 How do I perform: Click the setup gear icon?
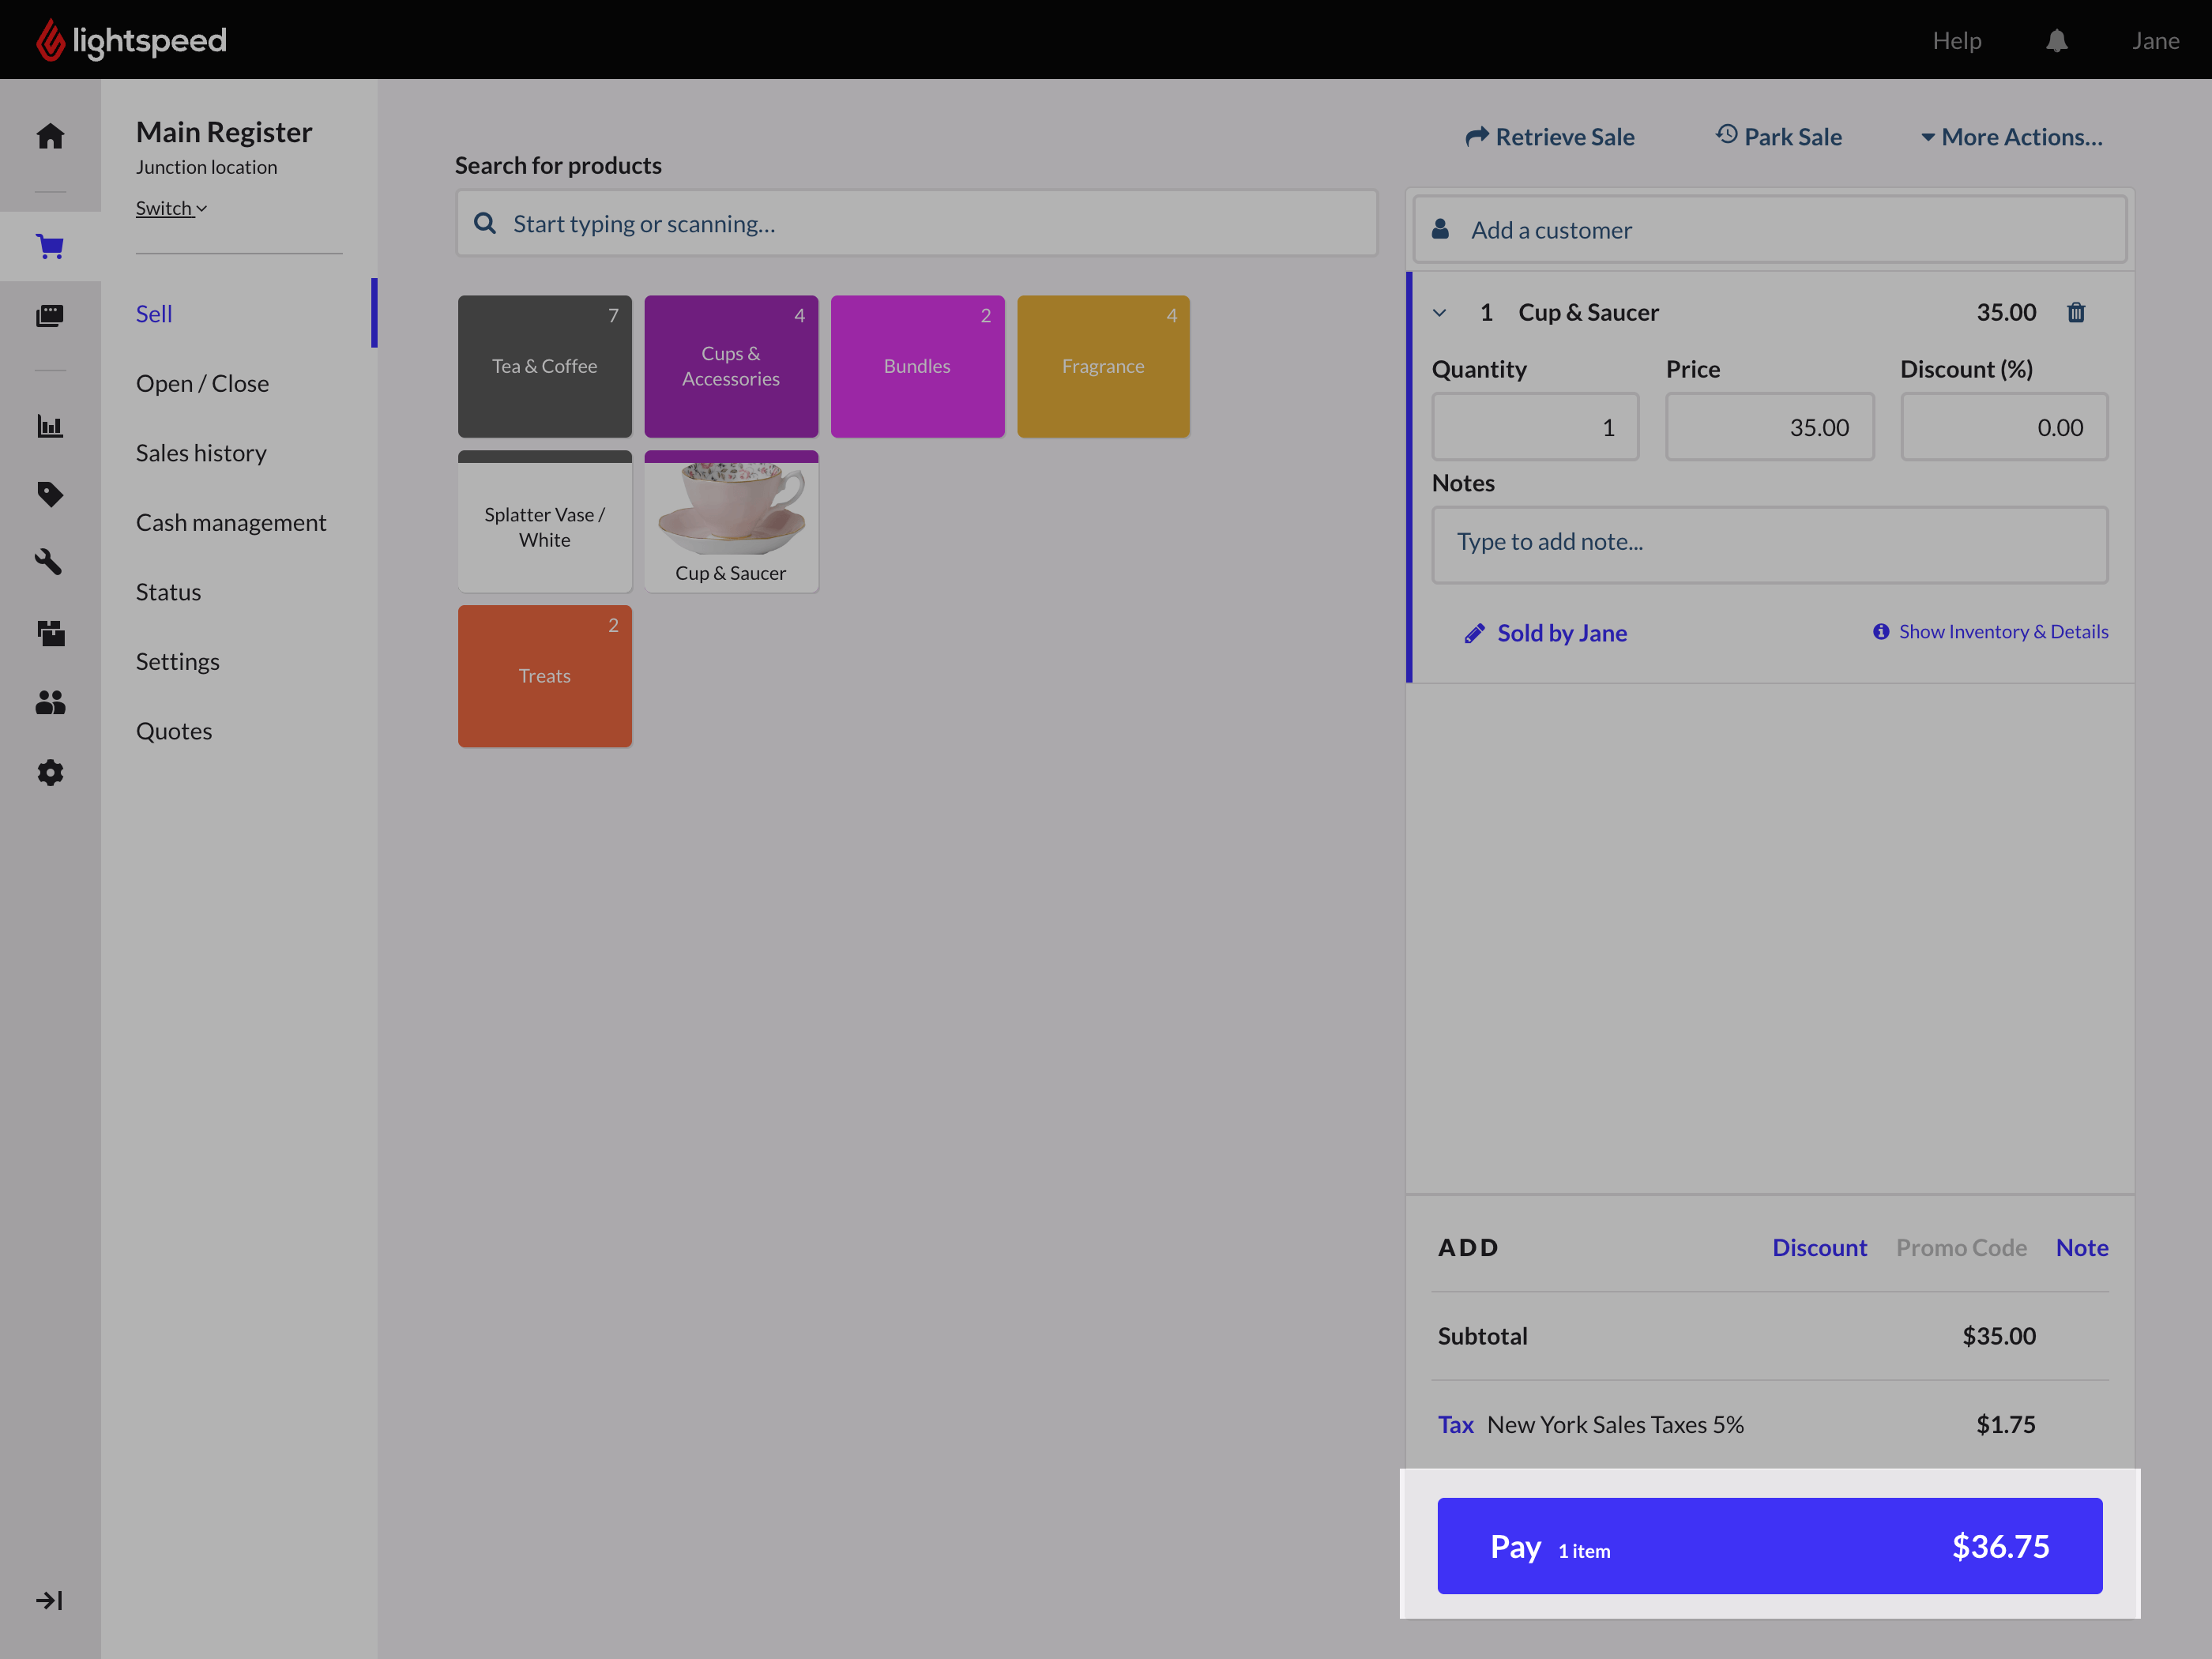50,772
